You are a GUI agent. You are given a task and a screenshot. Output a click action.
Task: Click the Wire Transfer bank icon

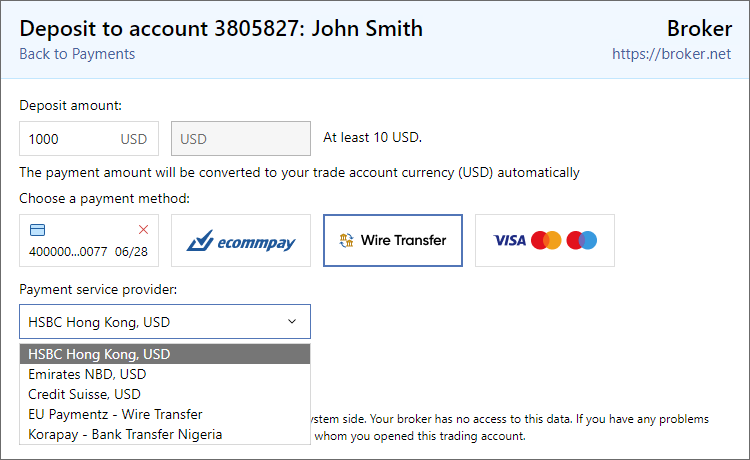346,240
